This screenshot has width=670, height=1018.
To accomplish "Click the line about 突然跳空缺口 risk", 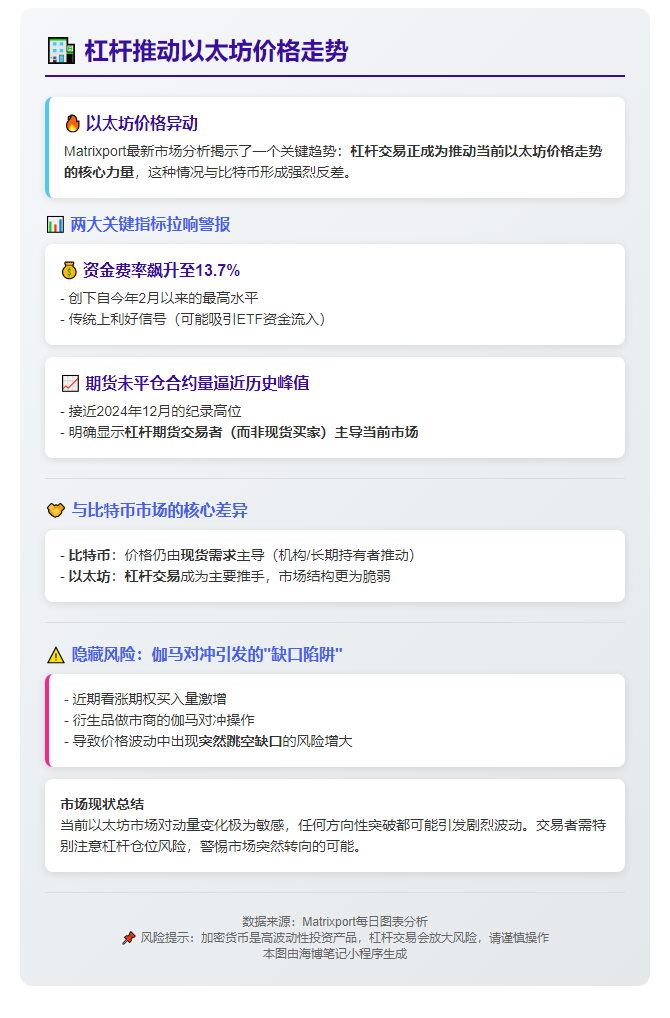I will coord(208,741).
